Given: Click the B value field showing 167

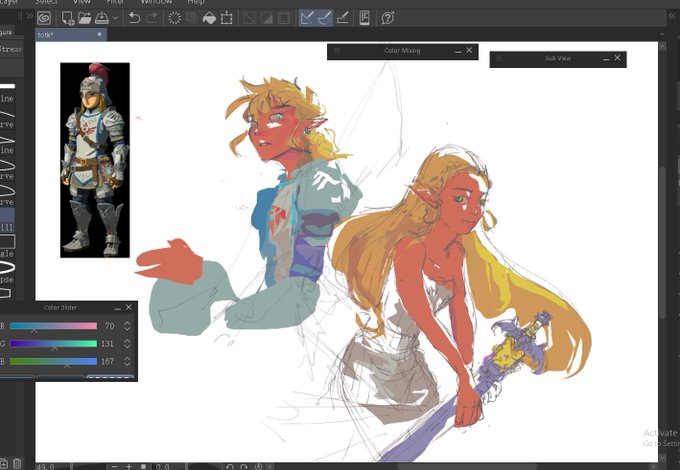Looking at the screenshot, I should click(108, 361).
